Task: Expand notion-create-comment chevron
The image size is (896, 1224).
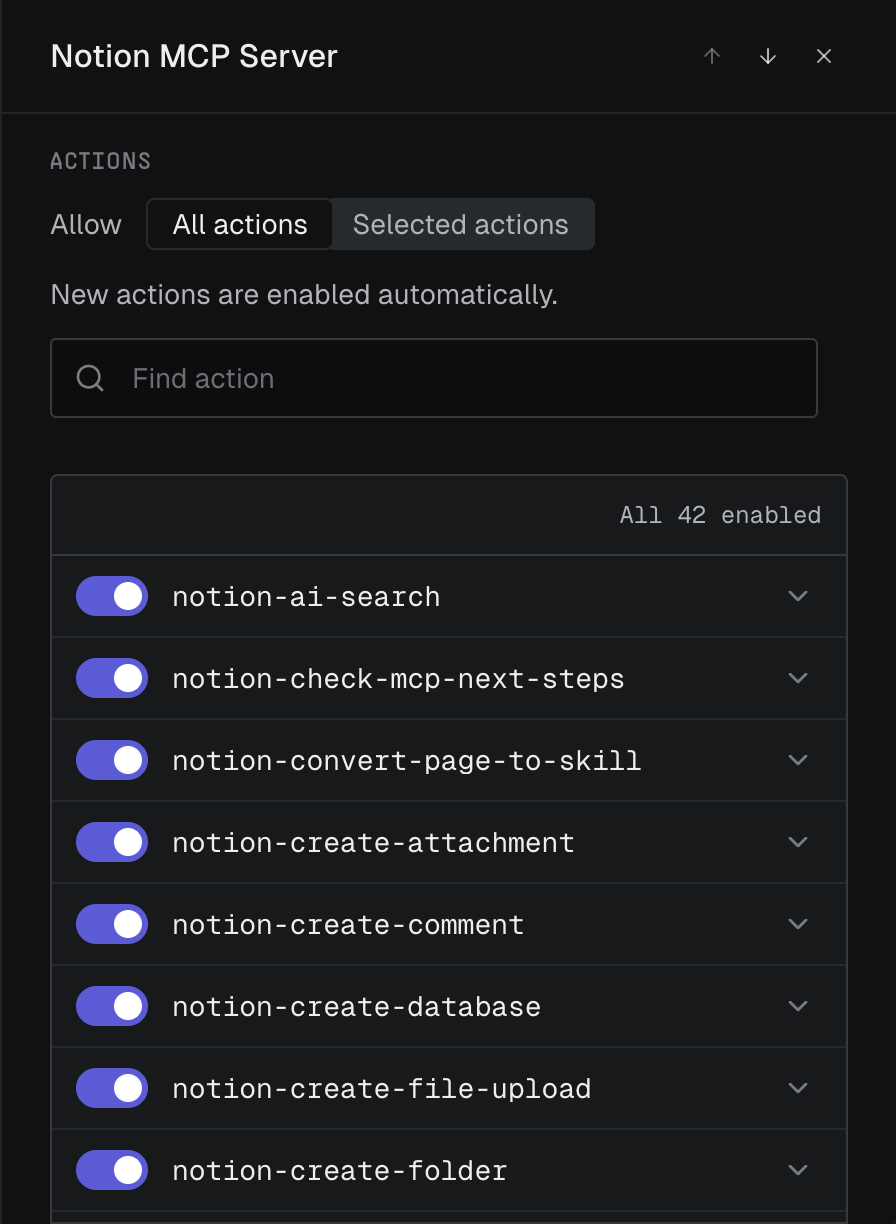Action: [797, 924]
